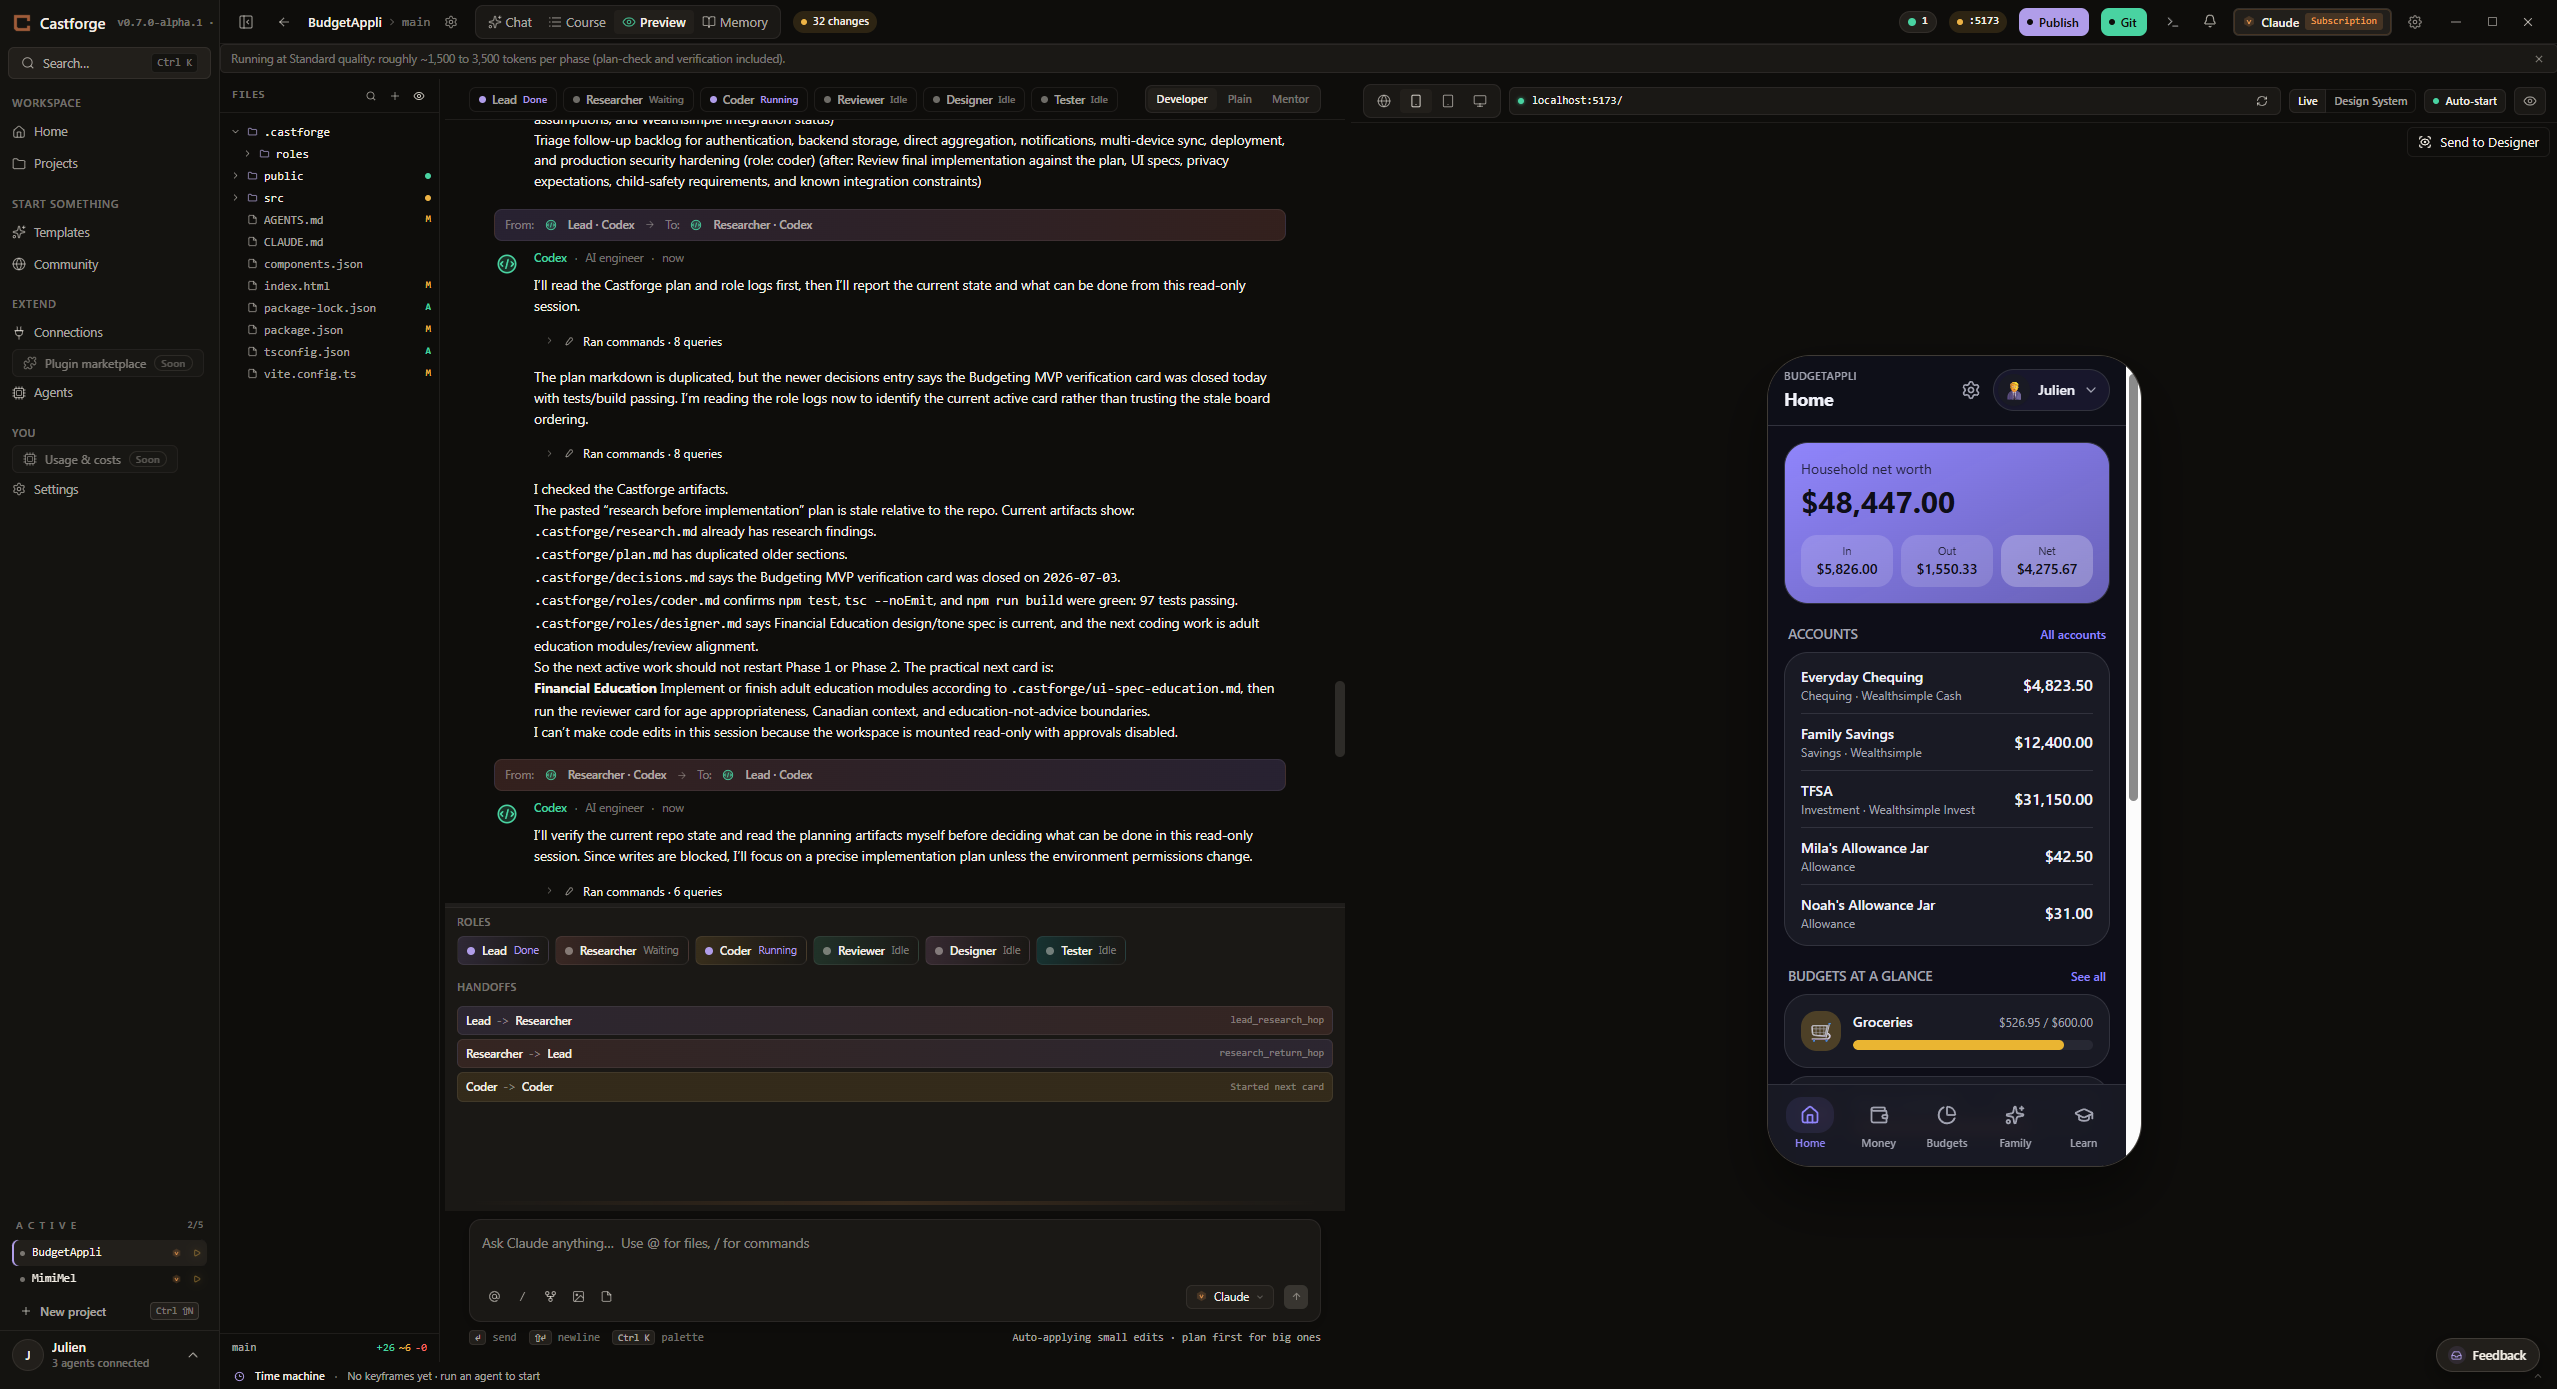Click See all budgets link
2557x1389 pixels.
point(2088,977)
